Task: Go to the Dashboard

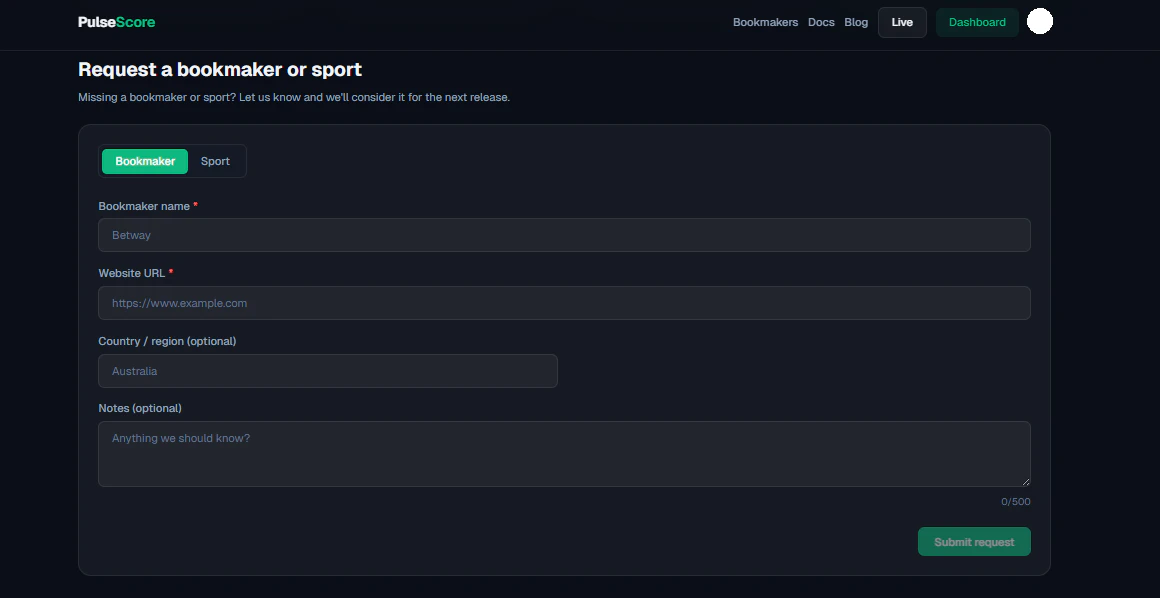Action: pyautogui.click(x=977, y=21)
